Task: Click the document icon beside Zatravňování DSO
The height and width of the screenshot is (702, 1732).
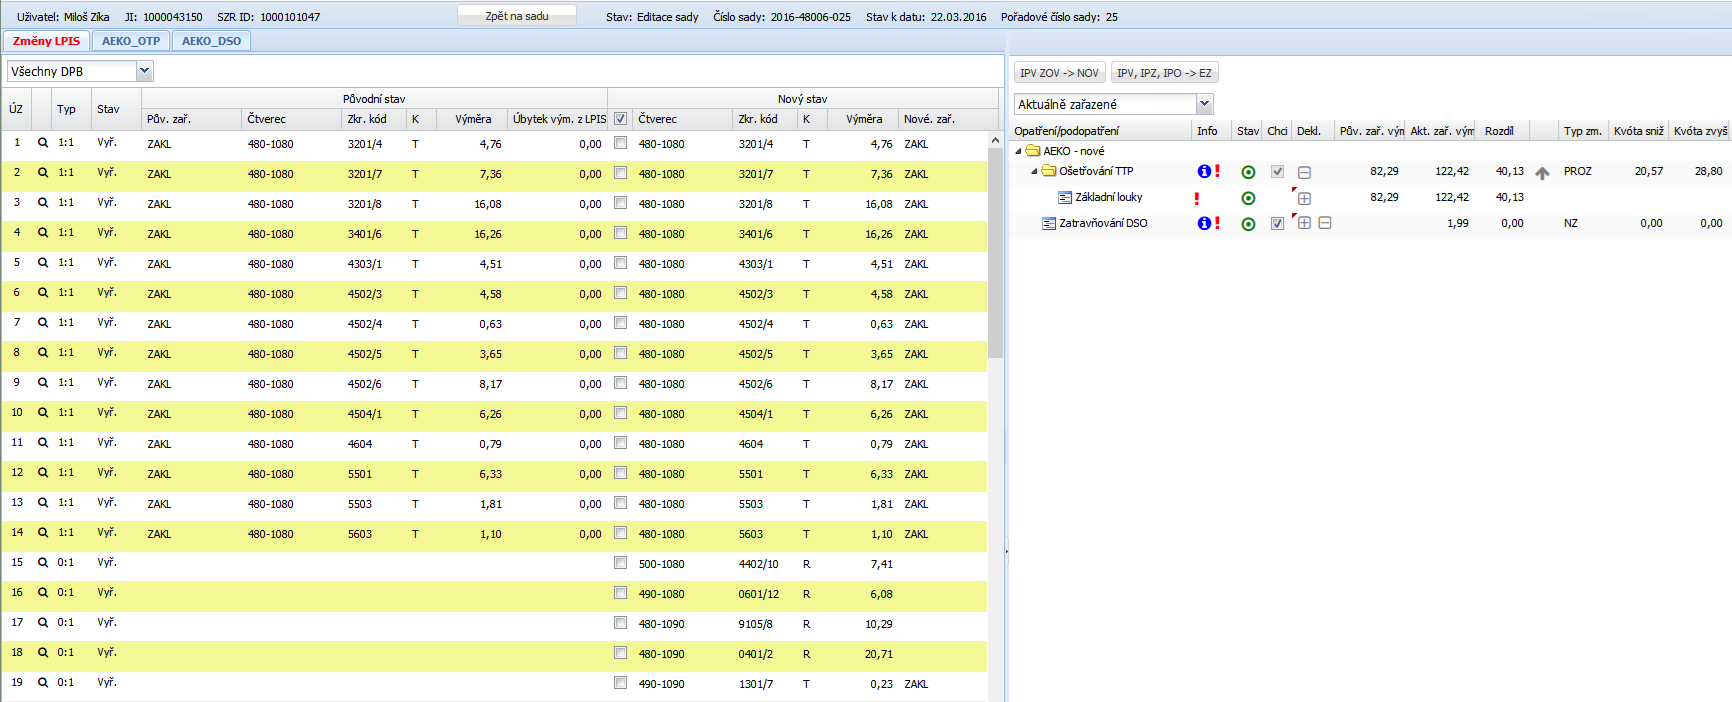Action: (x=1049, y=224)
